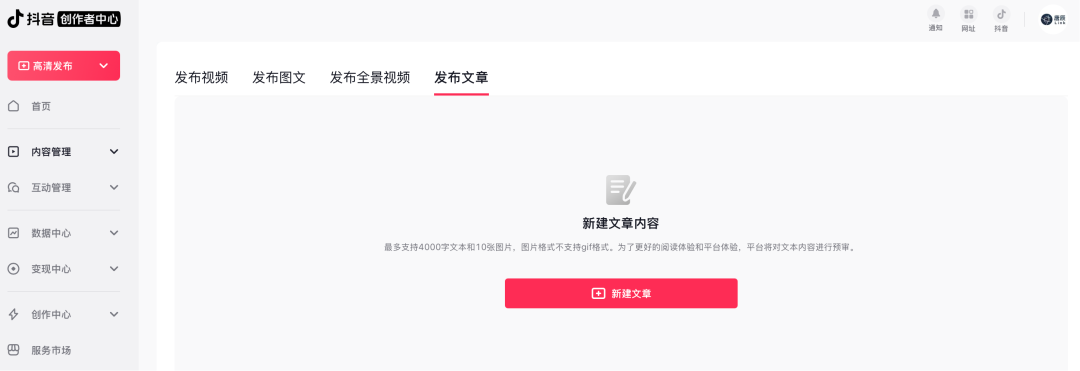Screen dimensions: 1080x371
Task: Expand the 高清发布 dropdown arrow
Action: 104,65
